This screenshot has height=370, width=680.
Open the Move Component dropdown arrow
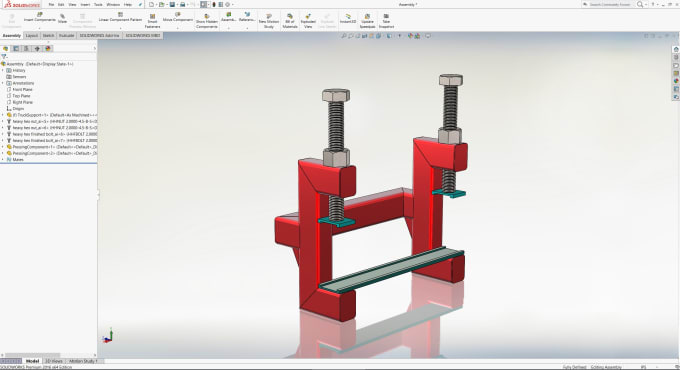point(177,28)
